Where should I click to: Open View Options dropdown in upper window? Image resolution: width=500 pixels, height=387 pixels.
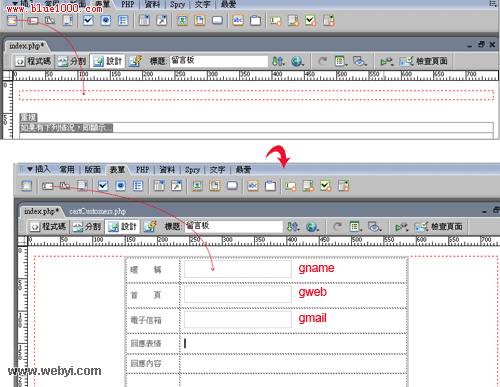tap(341, 61)
